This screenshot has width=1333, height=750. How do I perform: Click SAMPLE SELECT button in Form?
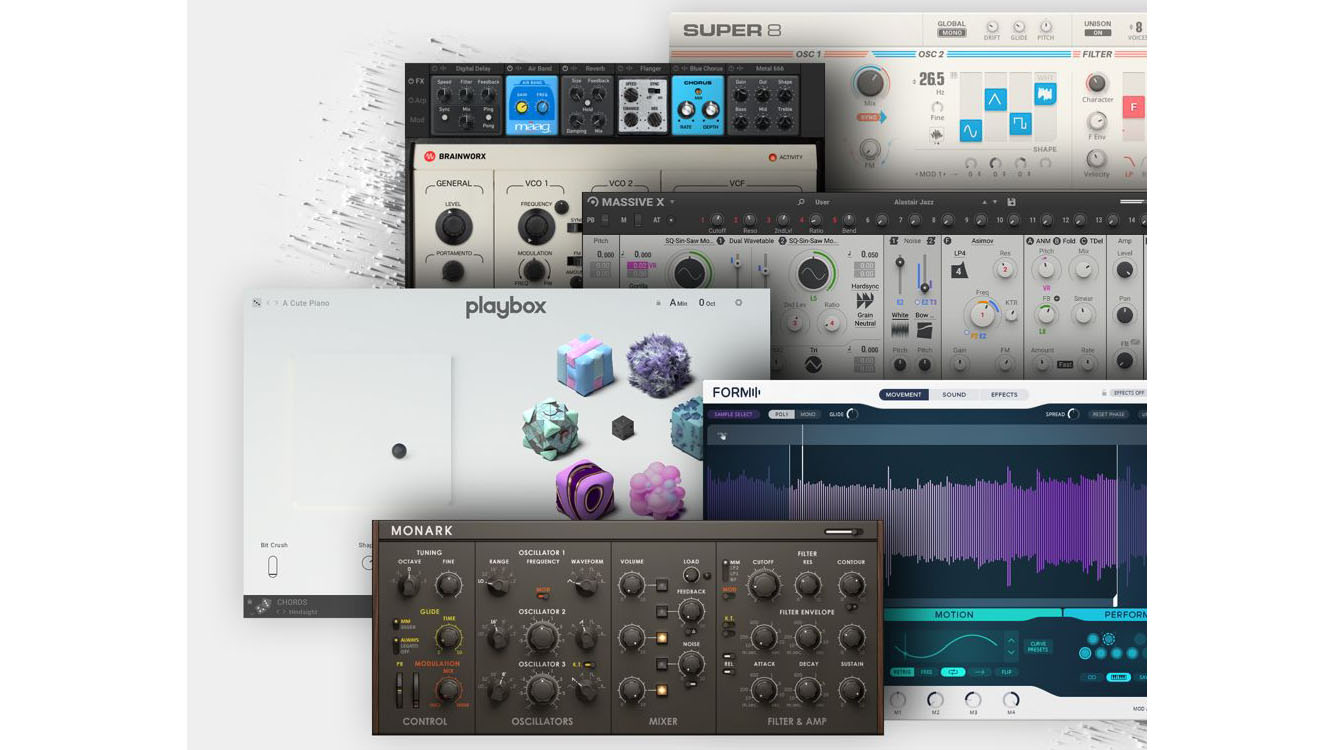click(x=733, y=414)
